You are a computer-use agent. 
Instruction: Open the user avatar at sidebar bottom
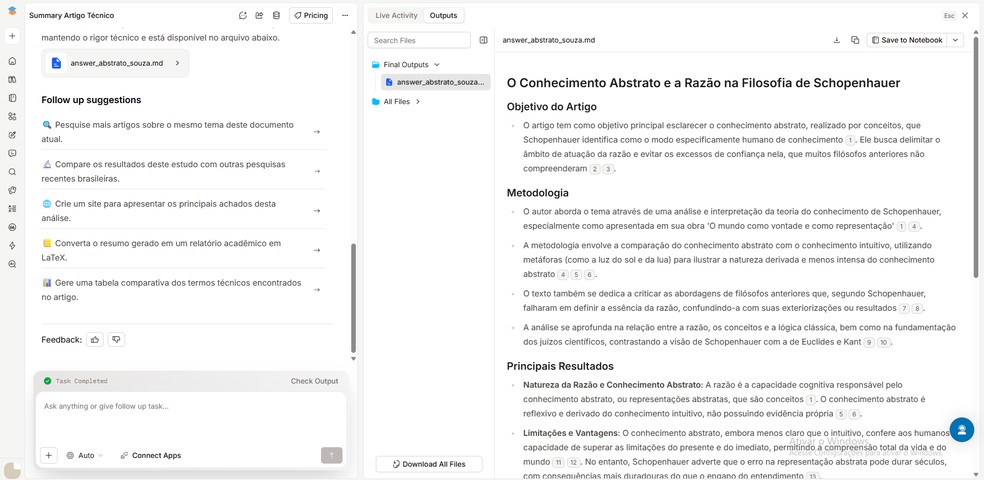[x=12, y=470]
